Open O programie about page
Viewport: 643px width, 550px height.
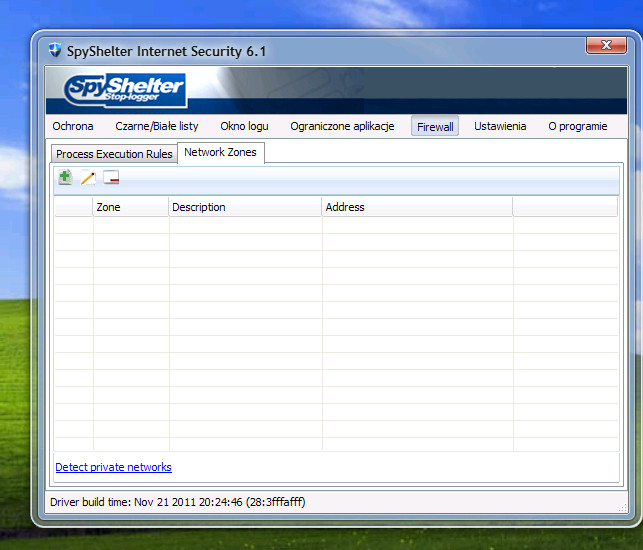pyautogui.click(x=578, y=126)
